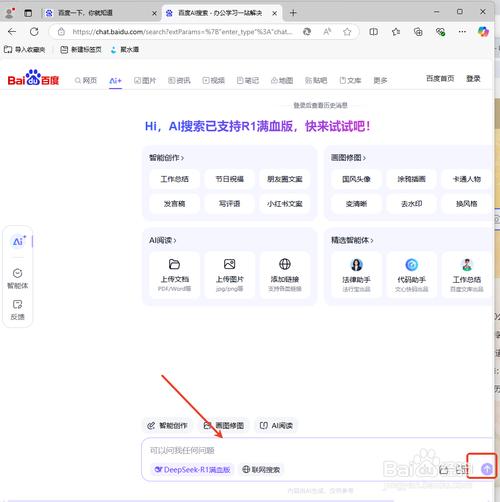Toggle the 联网搜索 web search option
Viewport: 500px width, 502px height.
tap(261, 469)
